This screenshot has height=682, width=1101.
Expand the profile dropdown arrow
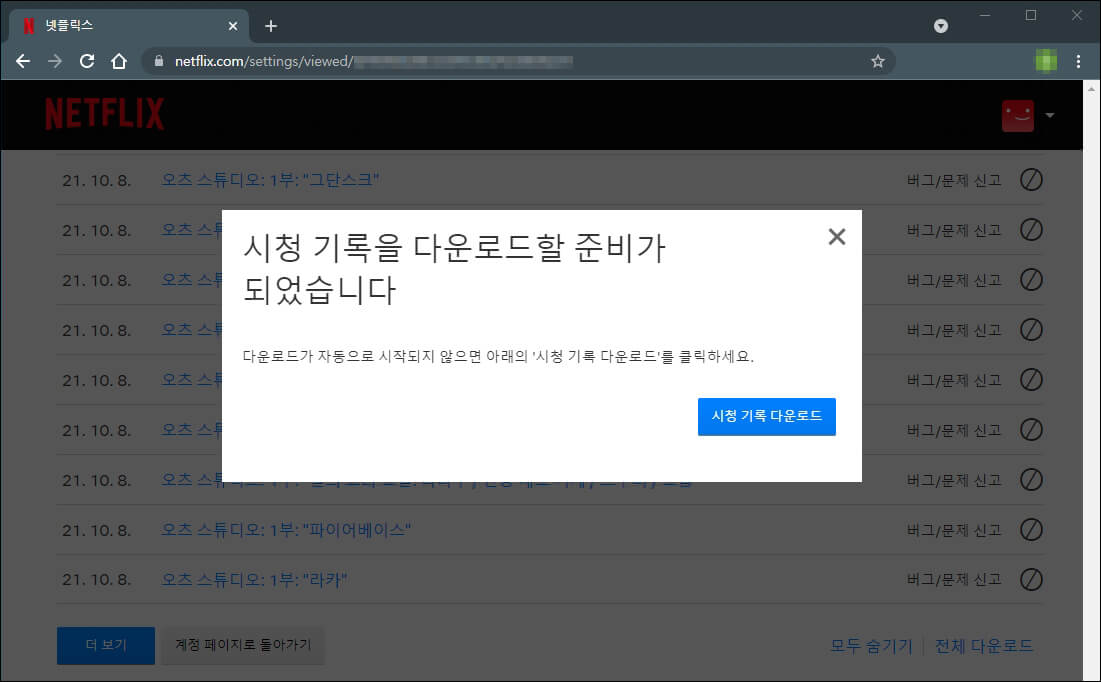pyautogui.click(x=1050, y=115)
